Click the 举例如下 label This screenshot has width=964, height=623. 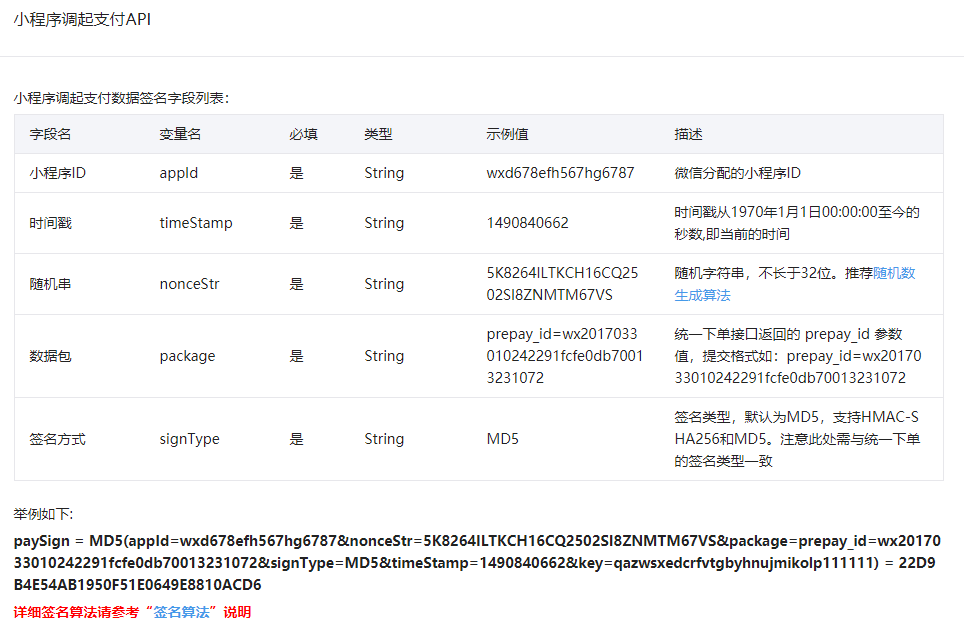(x=43, y=514)
